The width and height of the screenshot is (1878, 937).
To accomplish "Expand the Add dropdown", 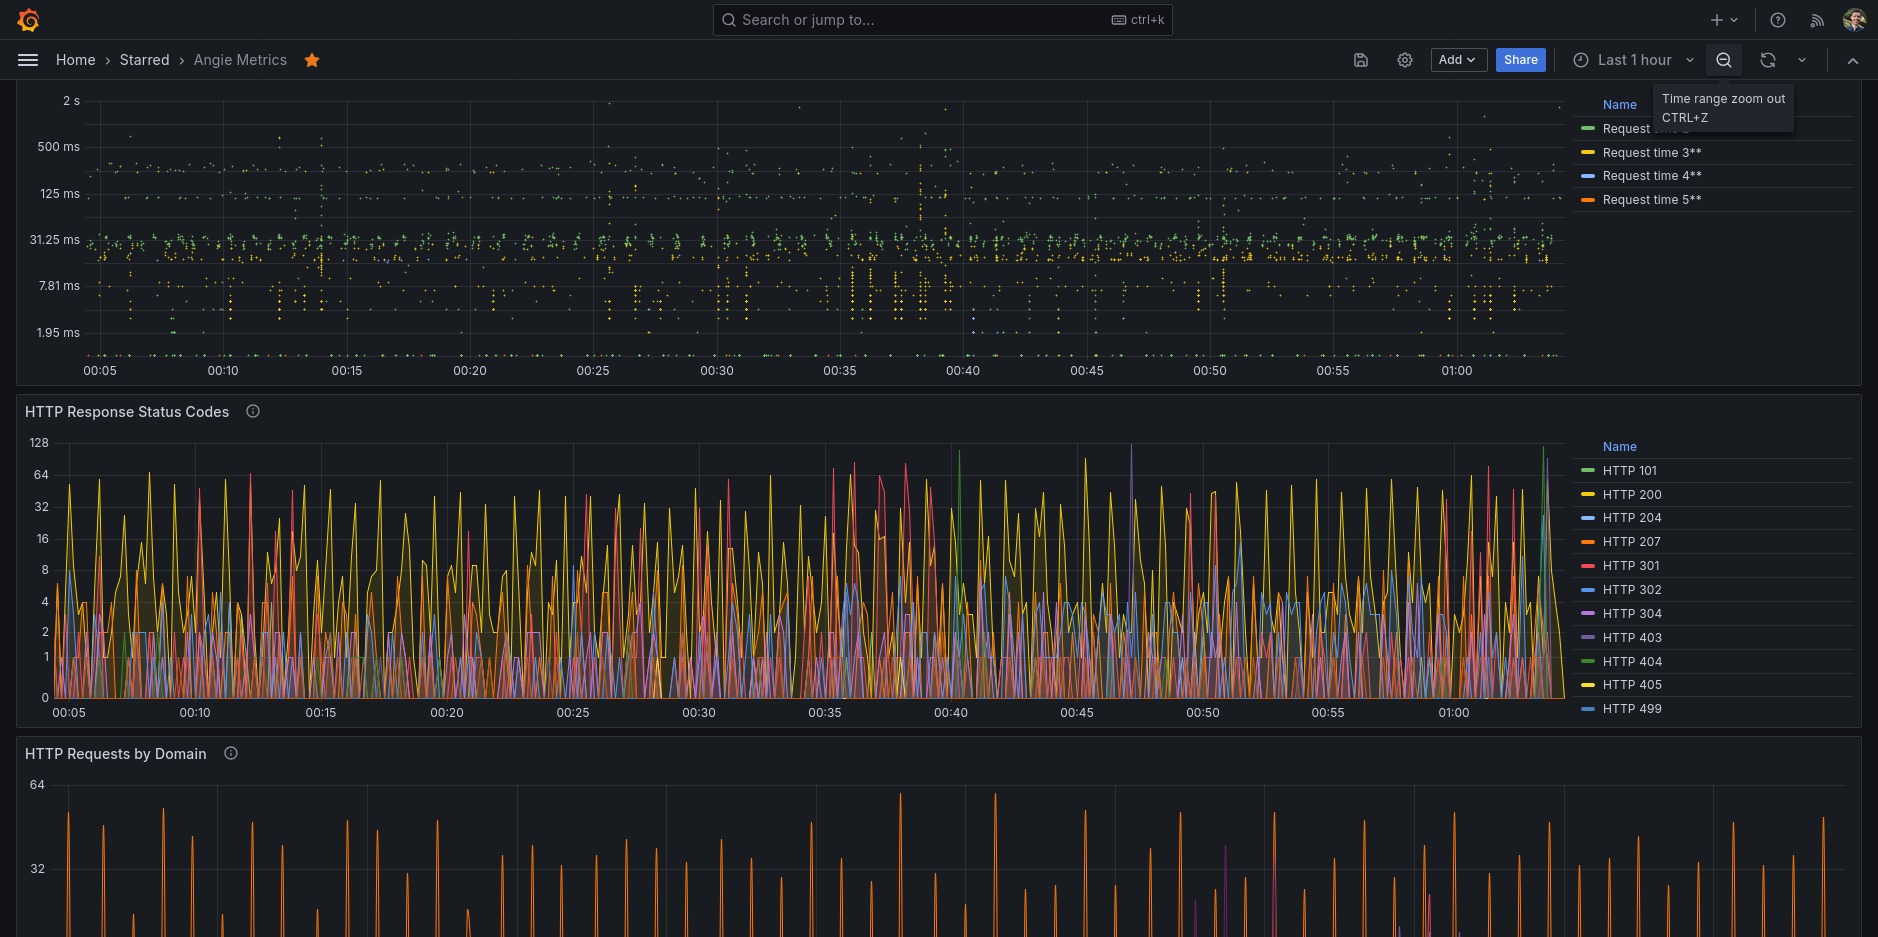I will pyautogui.click(x=1458, y=60).
